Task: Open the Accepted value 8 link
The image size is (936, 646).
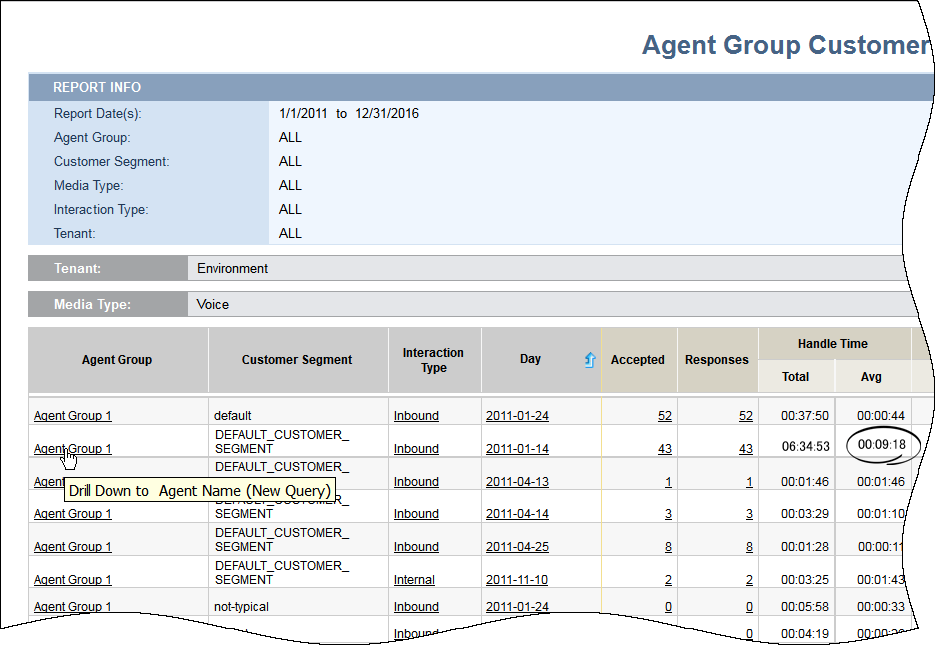Action: 667,547
